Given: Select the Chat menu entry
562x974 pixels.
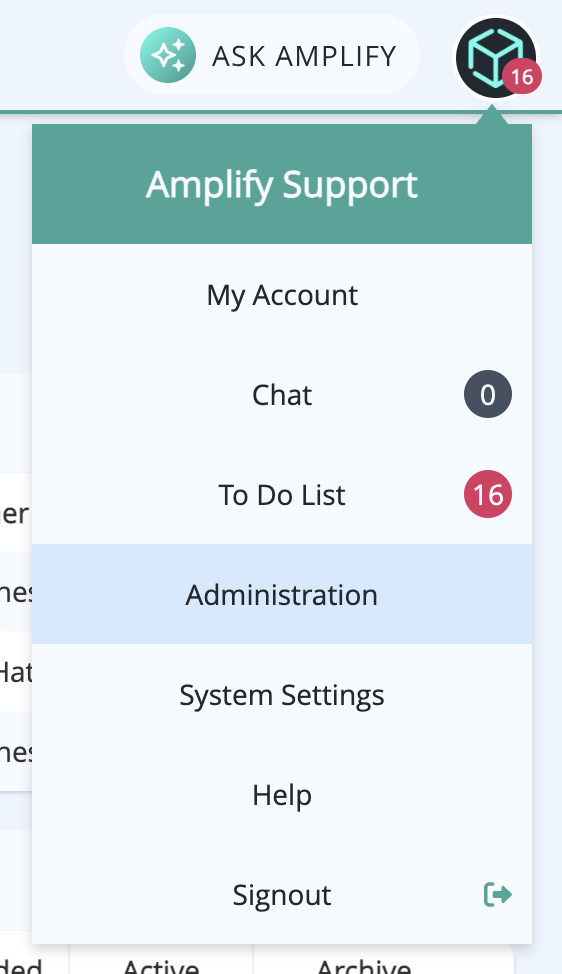Looking at the screenshot, I should click(282, 395).
